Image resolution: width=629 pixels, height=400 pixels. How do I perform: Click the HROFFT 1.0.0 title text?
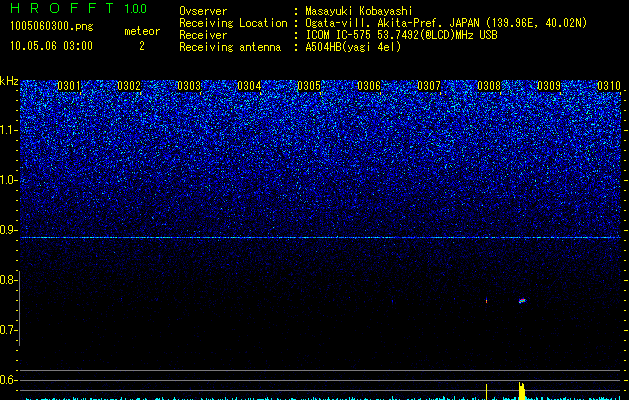point(79,8)
